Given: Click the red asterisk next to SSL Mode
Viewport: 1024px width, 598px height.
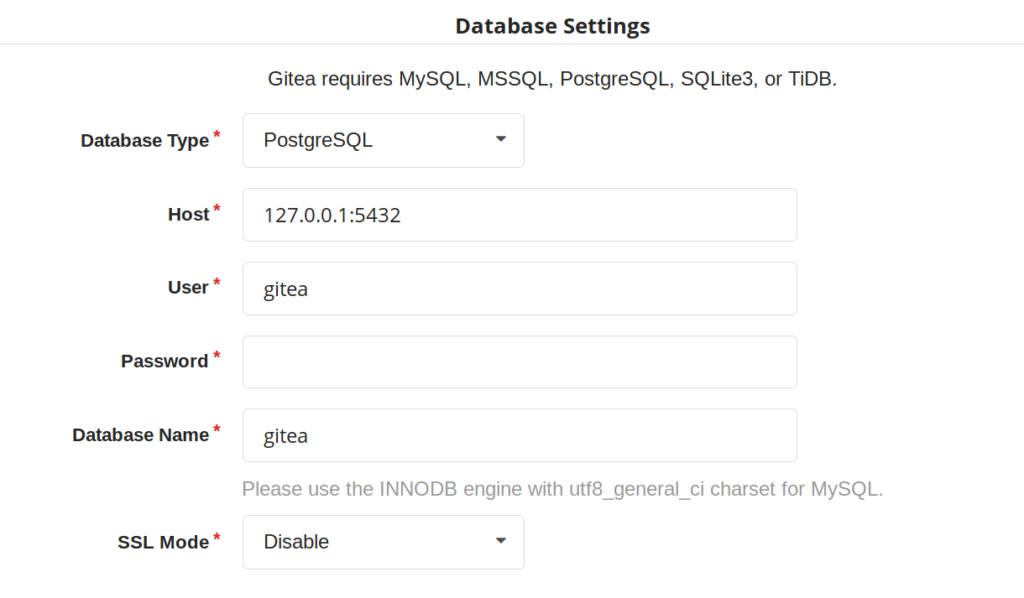Looking at the screenshot, I should point(217,536).
